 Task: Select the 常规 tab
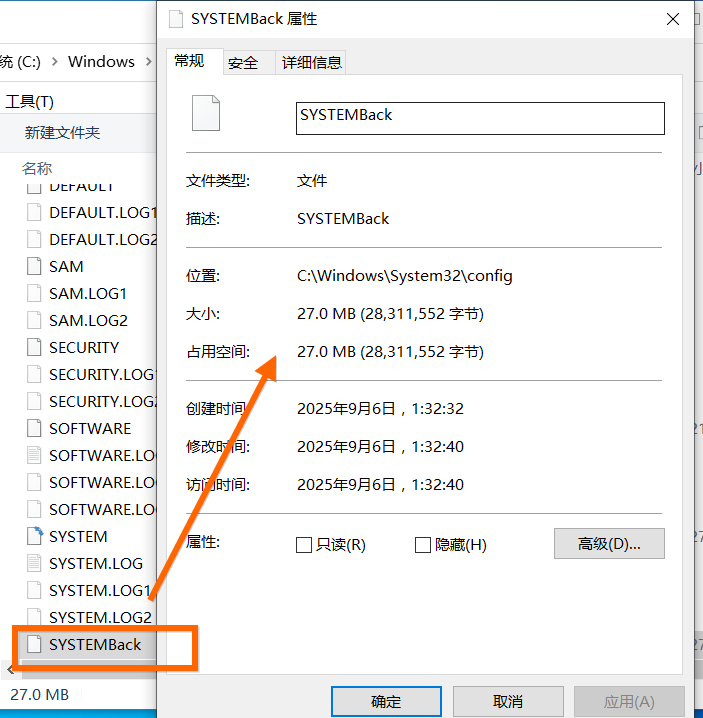(189, 61)
